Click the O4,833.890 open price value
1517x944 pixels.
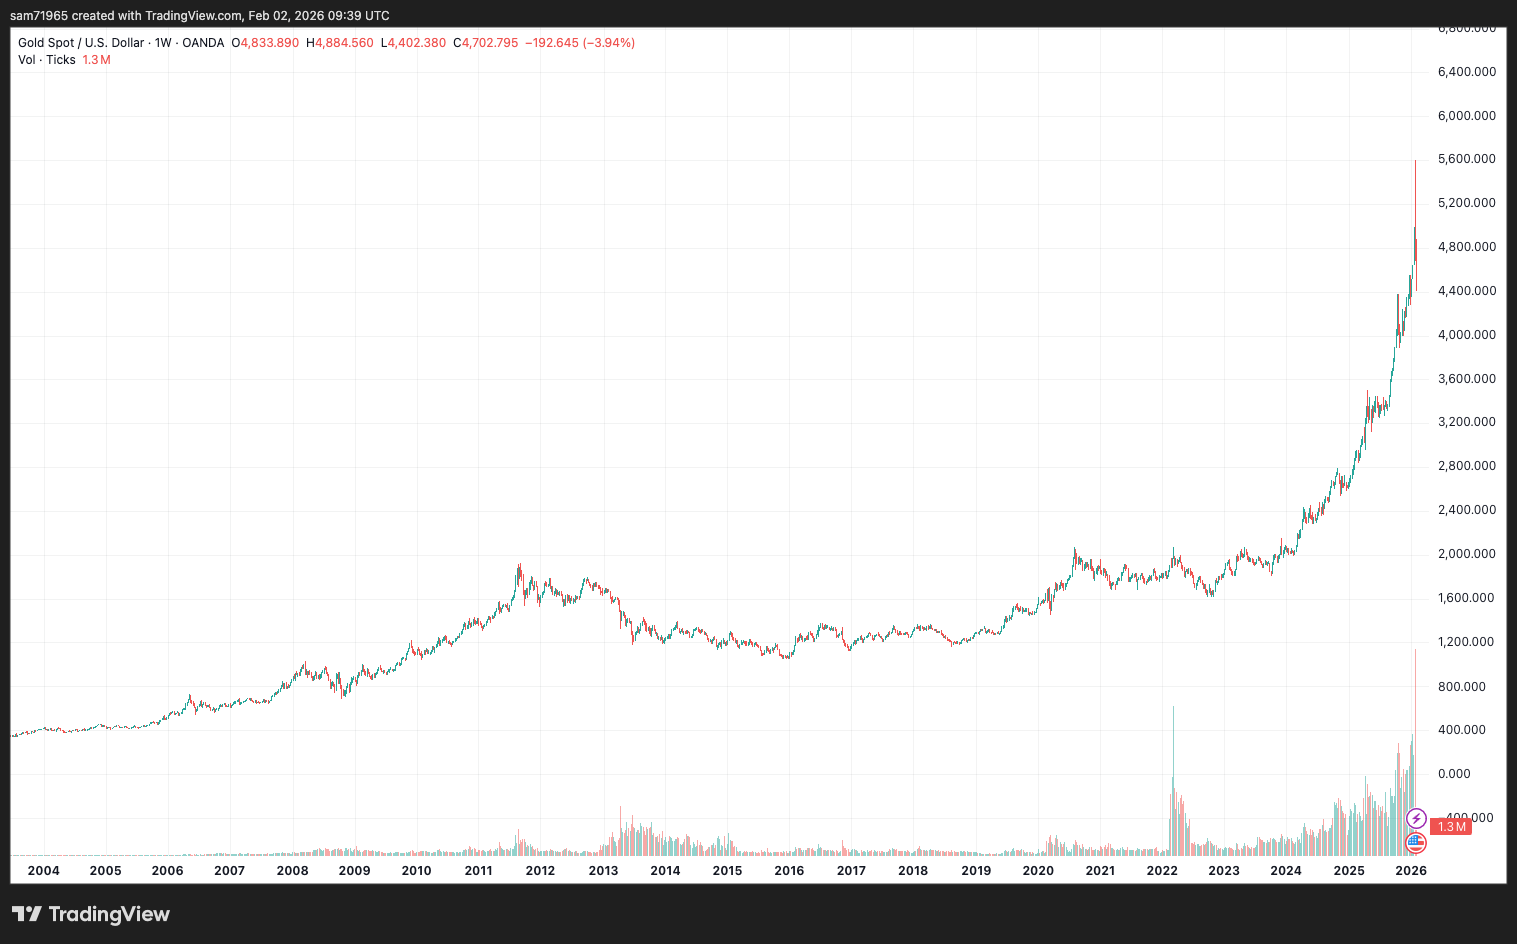click(x=266, y=43)
